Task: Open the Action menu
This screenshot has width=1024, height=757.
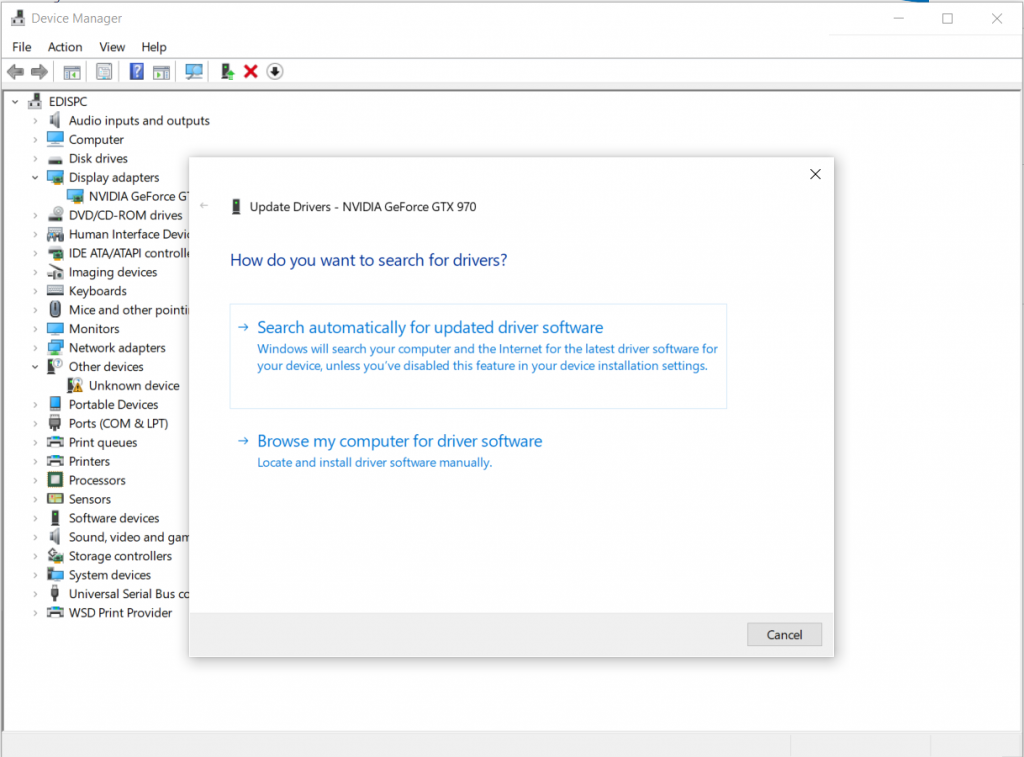Action: (65, 47)
